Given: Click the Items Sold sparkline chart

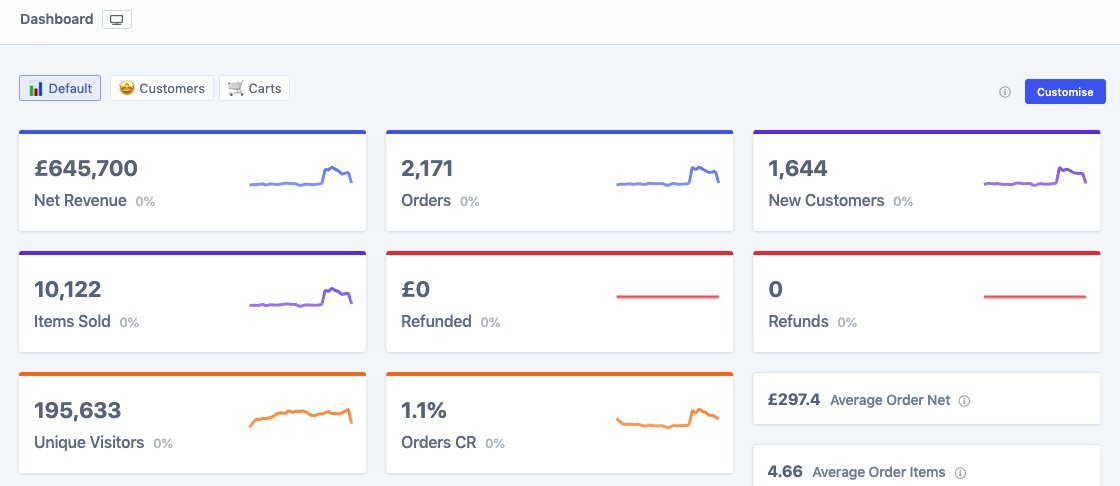Looking at the screenshot, I should click(x=300, y=299).
